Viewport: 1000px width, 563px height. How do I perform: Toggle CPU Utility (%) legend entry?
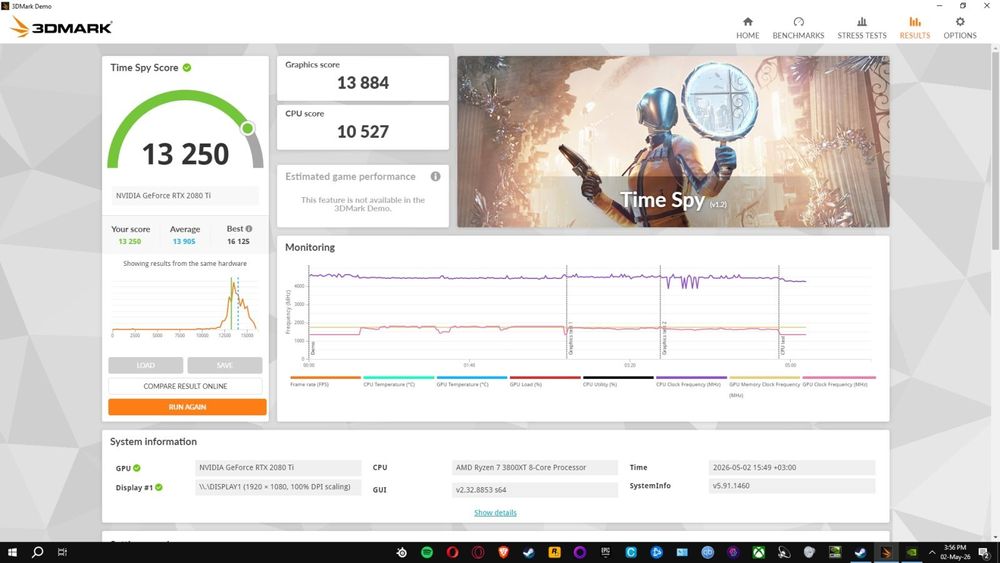click(618, 381)
